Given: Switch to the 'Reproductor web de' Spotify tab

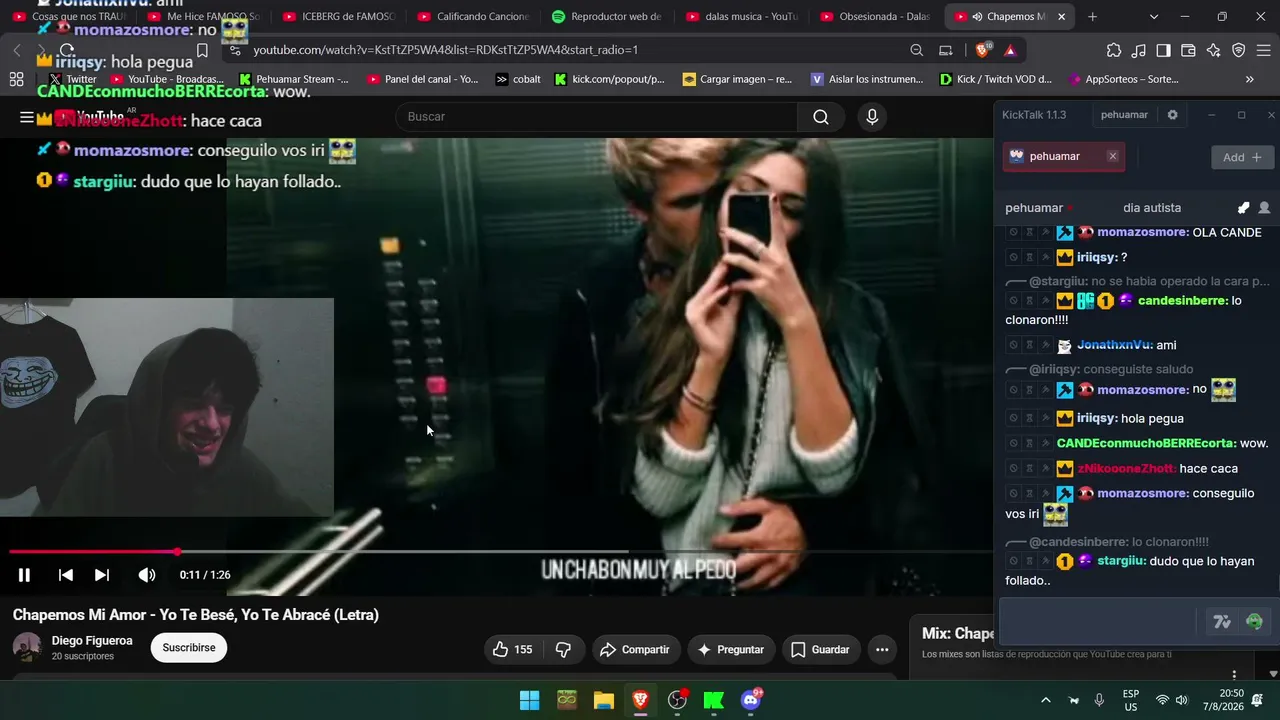Looking at the screenshot, I should [x=607, y=17].
